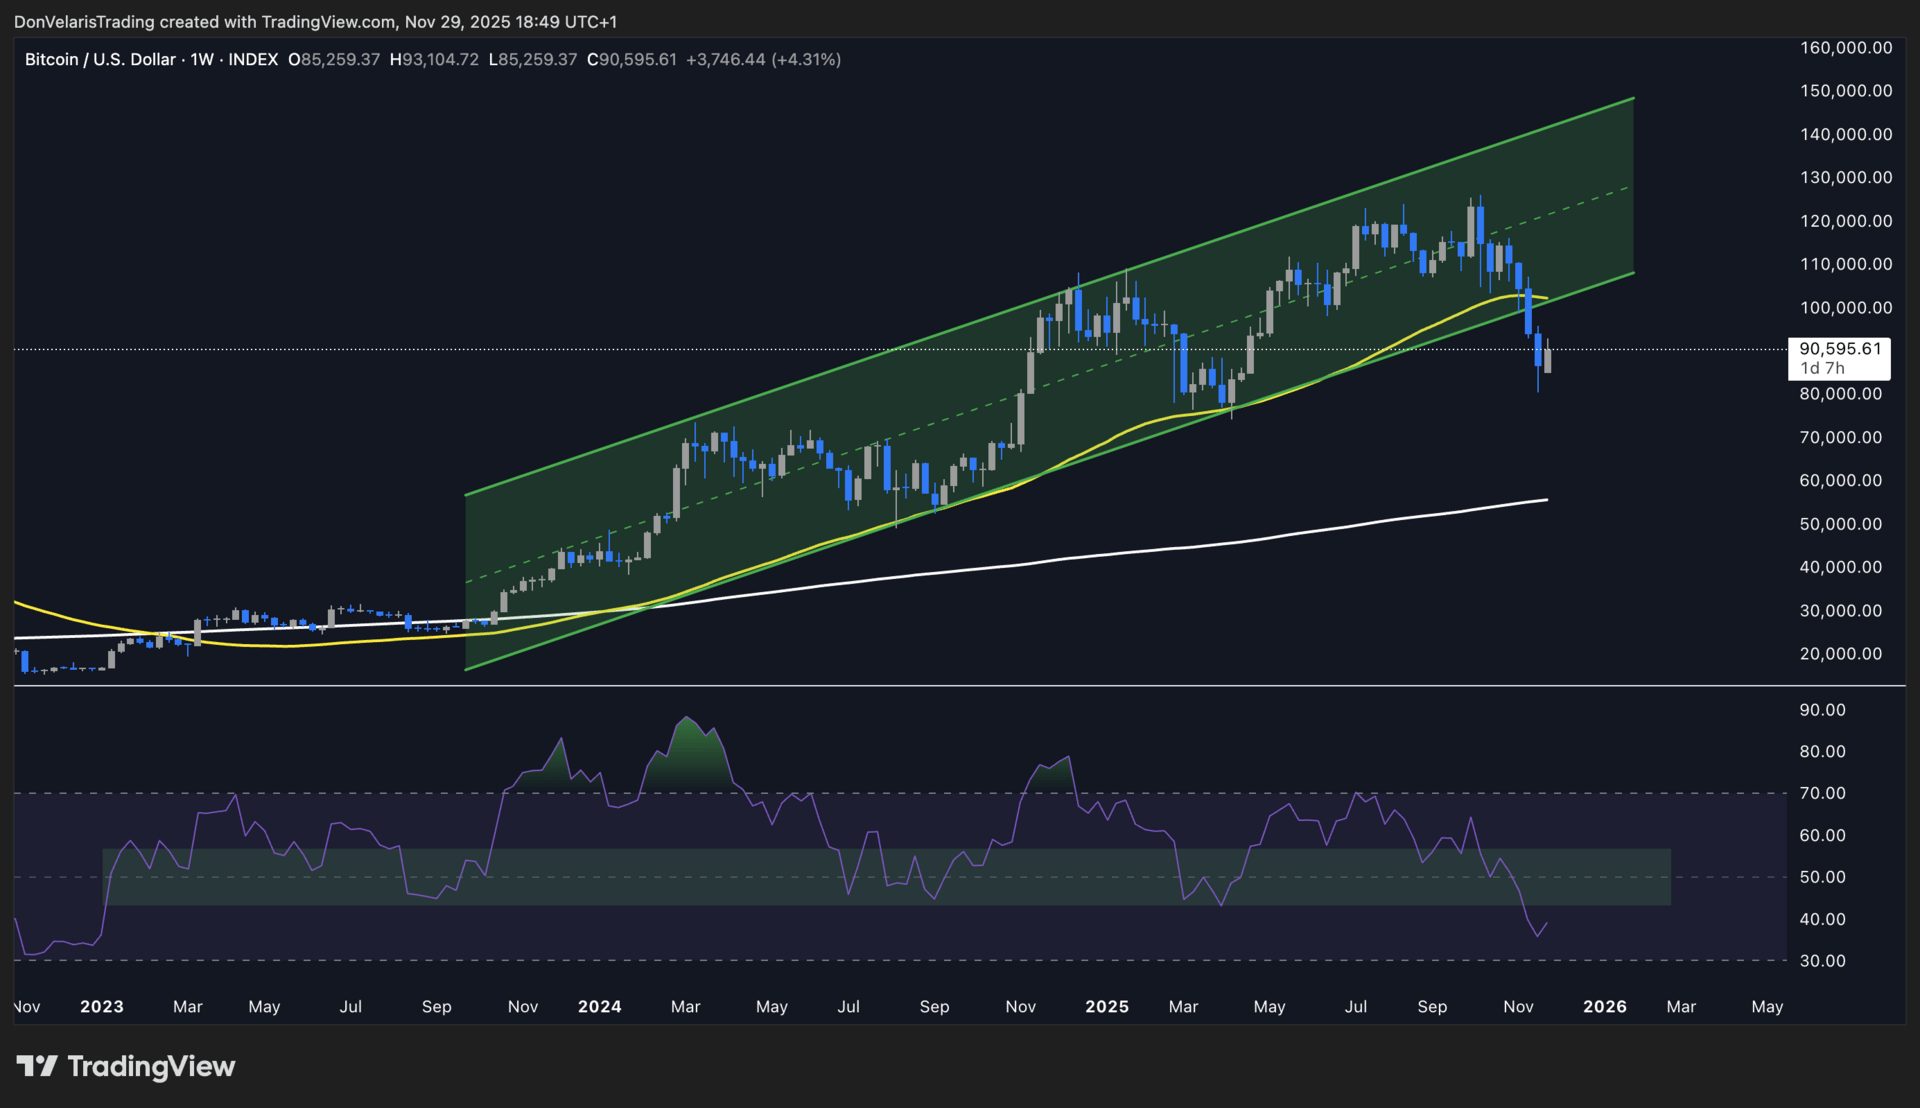The width and height of the screenshot is (1920, 1108).
Task: Select the Bitcoin / U.S. Dollar symbol title
Action: 100,60
